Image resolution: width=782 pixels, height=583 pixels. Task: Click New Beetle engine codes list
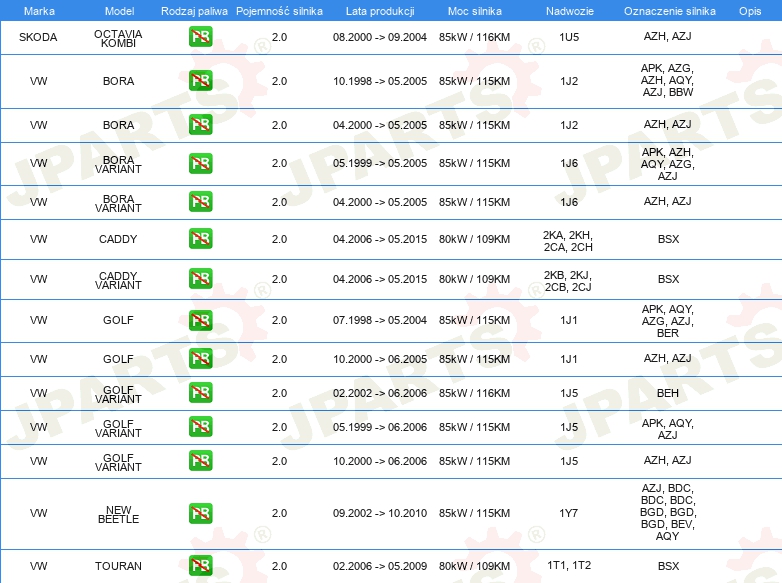pos(668,512)
